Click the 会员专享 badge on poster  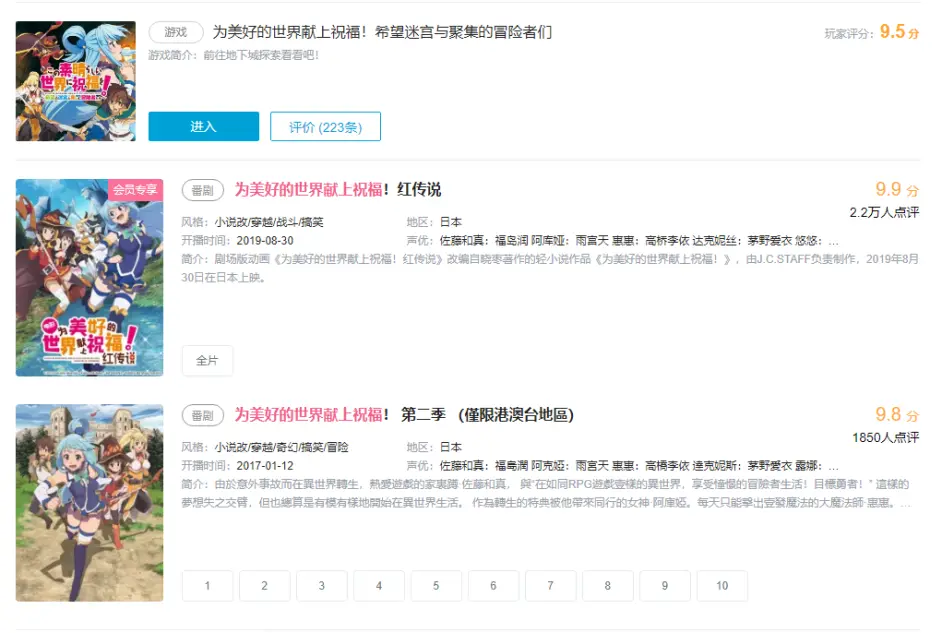coord(135,189)
